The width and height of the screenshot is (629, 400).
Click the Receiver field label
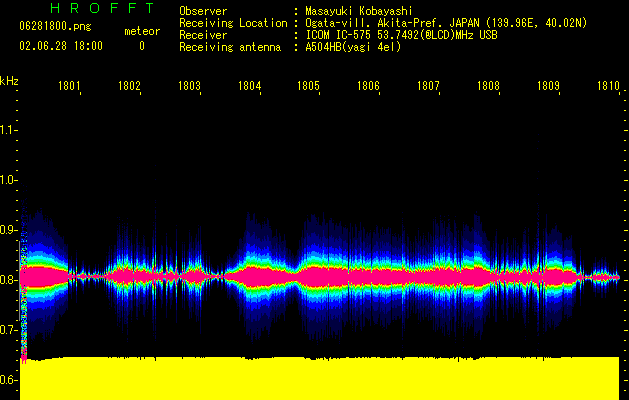pos(203,35)
